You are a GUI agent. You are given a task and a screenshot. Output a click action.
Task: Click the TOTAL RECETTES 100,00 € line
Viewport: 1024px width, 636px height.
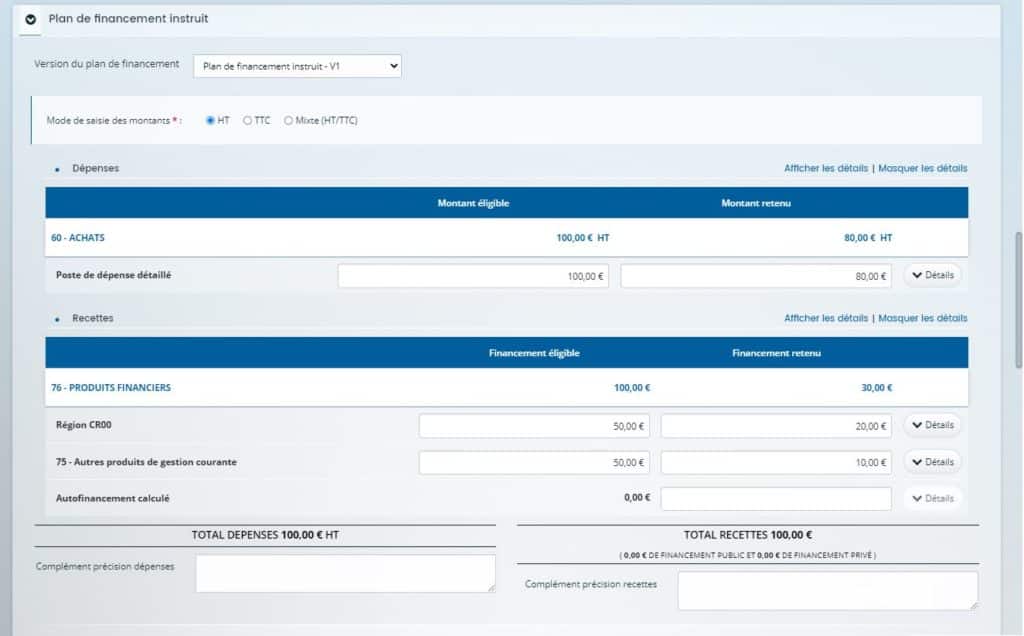(x=748, y=535)
